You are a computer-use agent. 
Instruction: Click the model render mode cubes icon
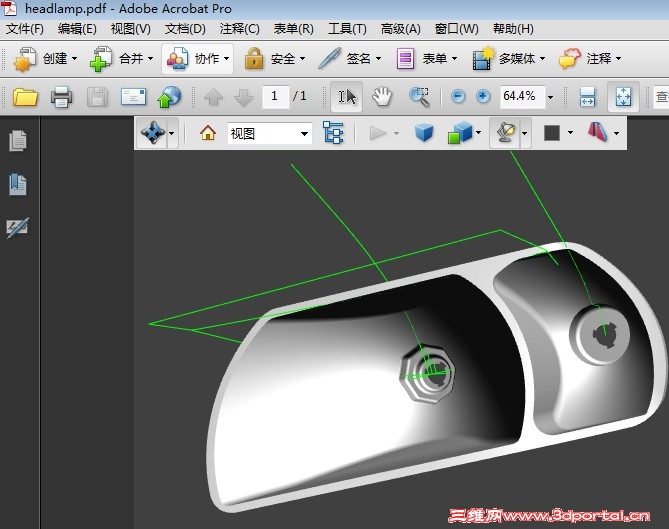pyautogui.click(x=460, y=133)
